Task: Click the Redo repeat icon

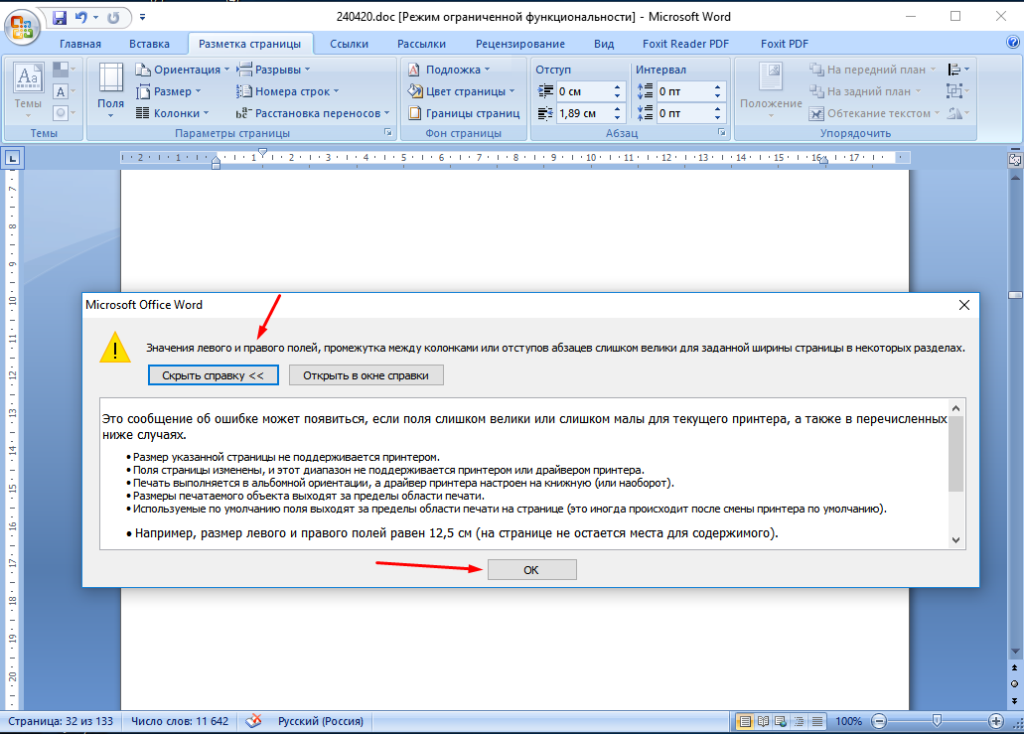Action: [x=114, y=18]
